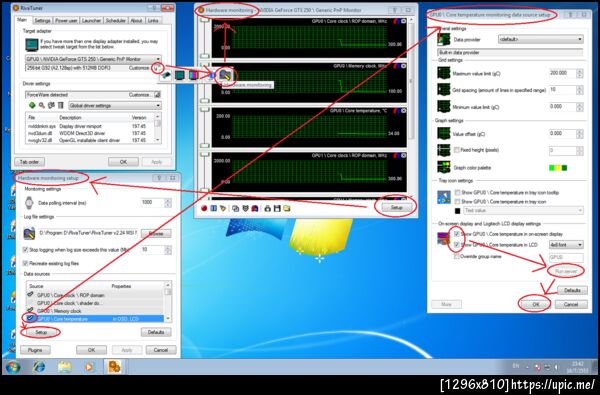Open the Links tab

point(153,21)
